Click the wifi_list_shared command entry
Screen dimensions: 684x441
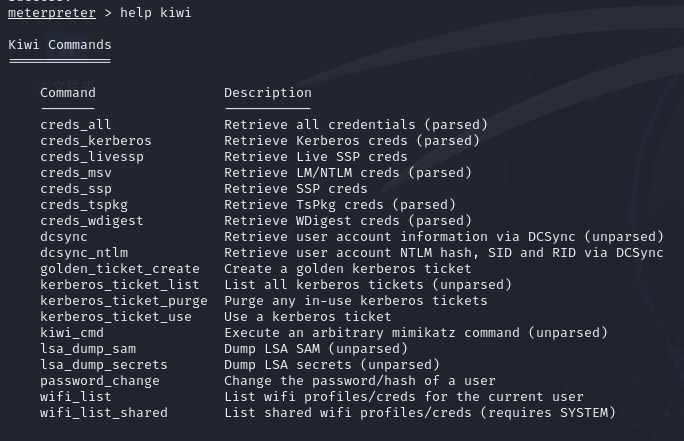[x=103, y=413]
